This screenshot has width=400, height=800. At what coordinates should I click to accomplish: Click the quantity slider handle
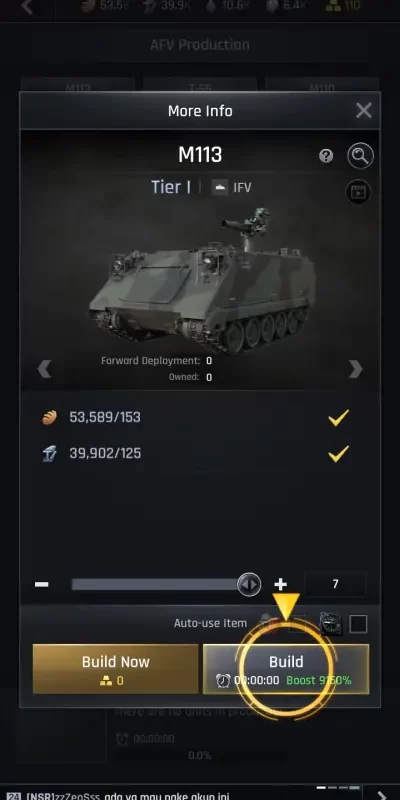click(x=249, y=584)
